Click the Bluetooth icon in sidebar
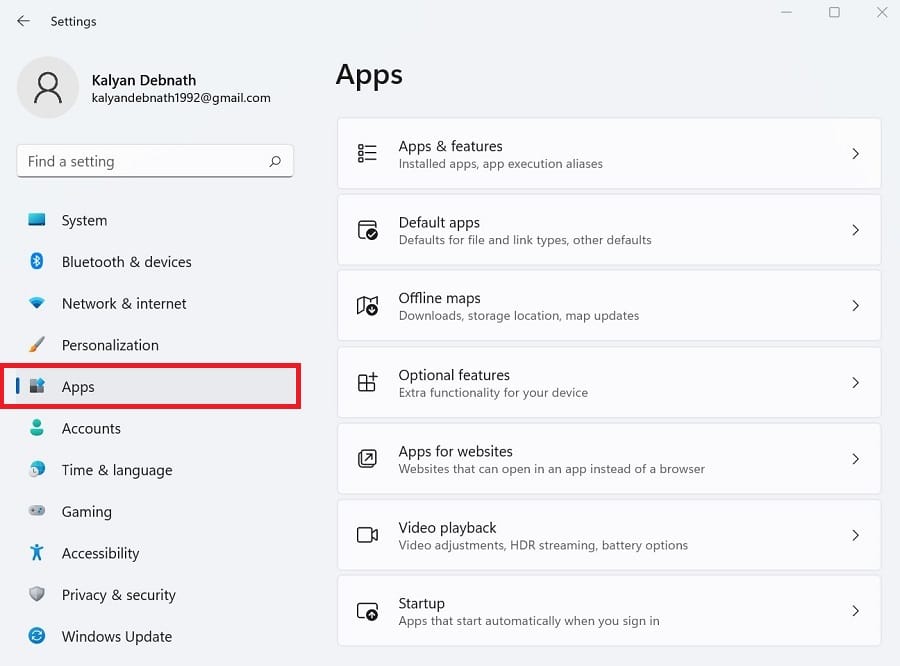 (x=37, y=261)
